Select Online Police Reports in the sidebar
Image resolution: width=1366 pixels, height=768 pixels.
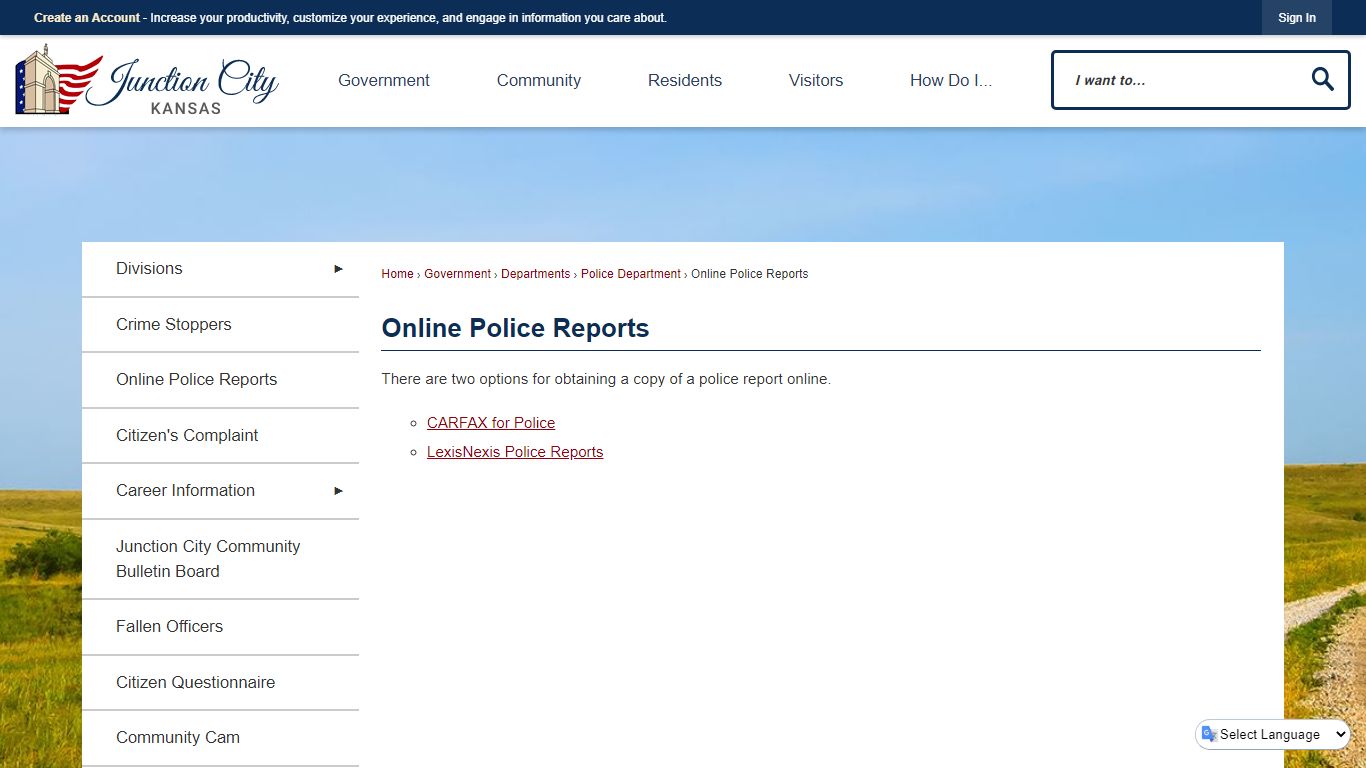[x=220, y=380]
